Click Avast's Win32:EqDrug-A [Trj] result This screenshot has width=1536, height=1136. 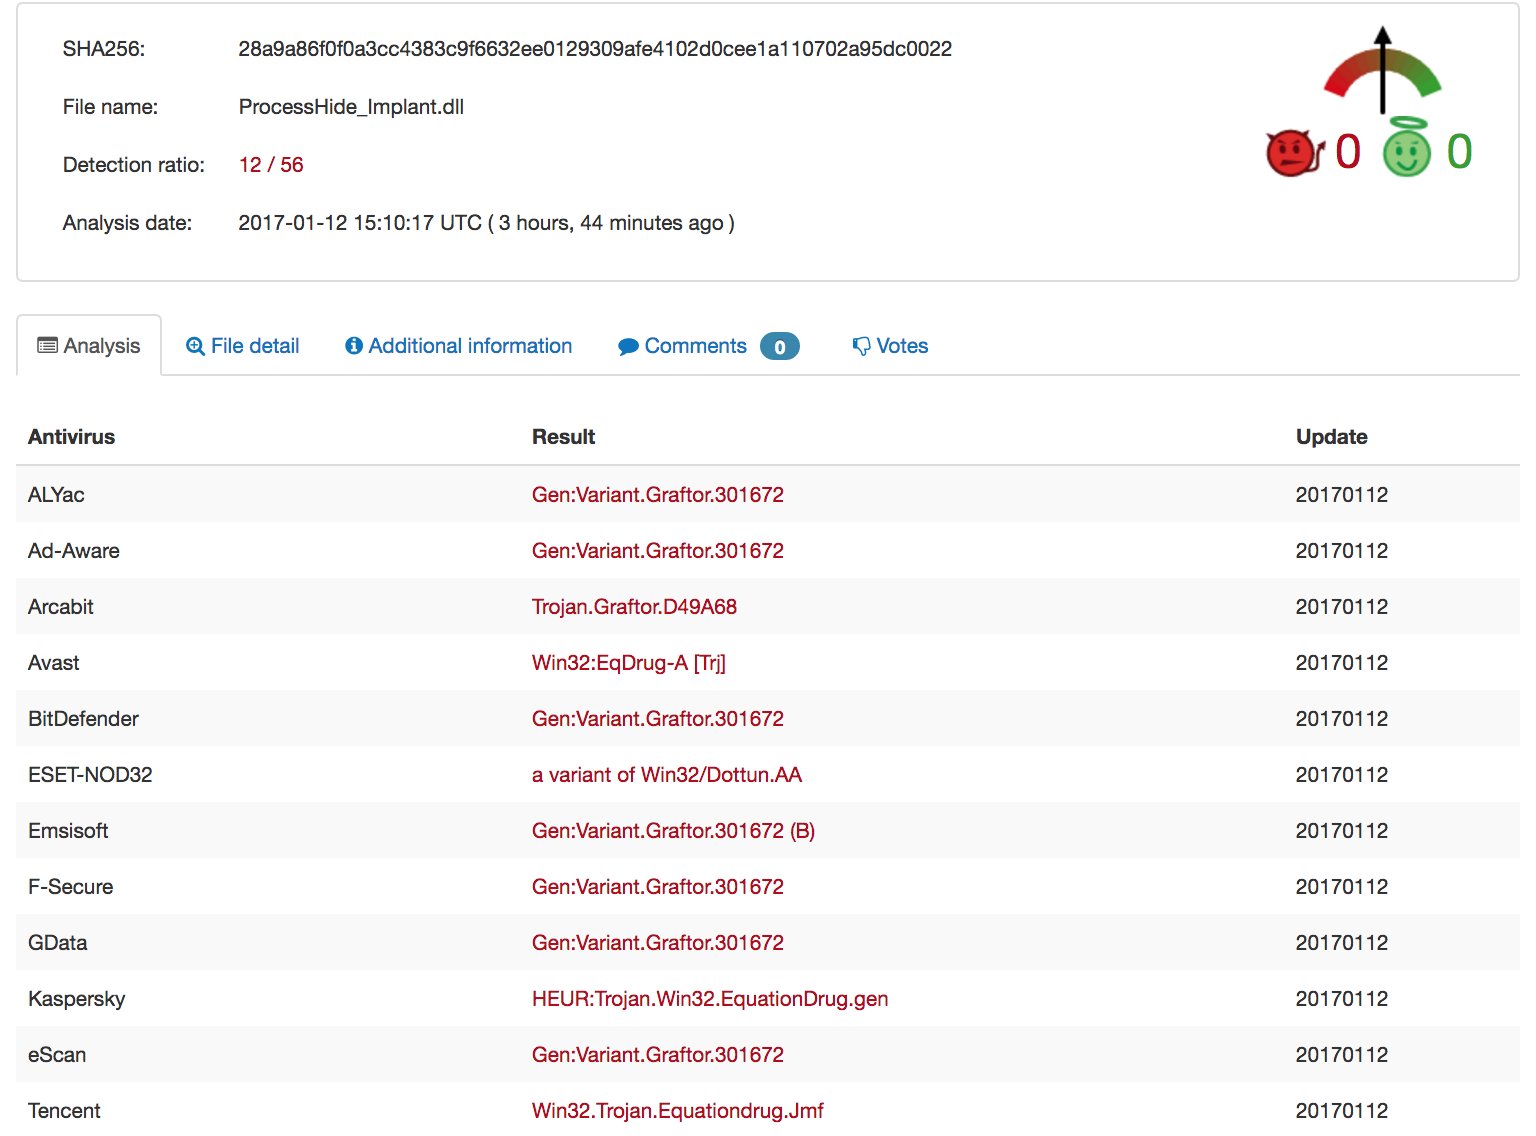tap(629, 663)
